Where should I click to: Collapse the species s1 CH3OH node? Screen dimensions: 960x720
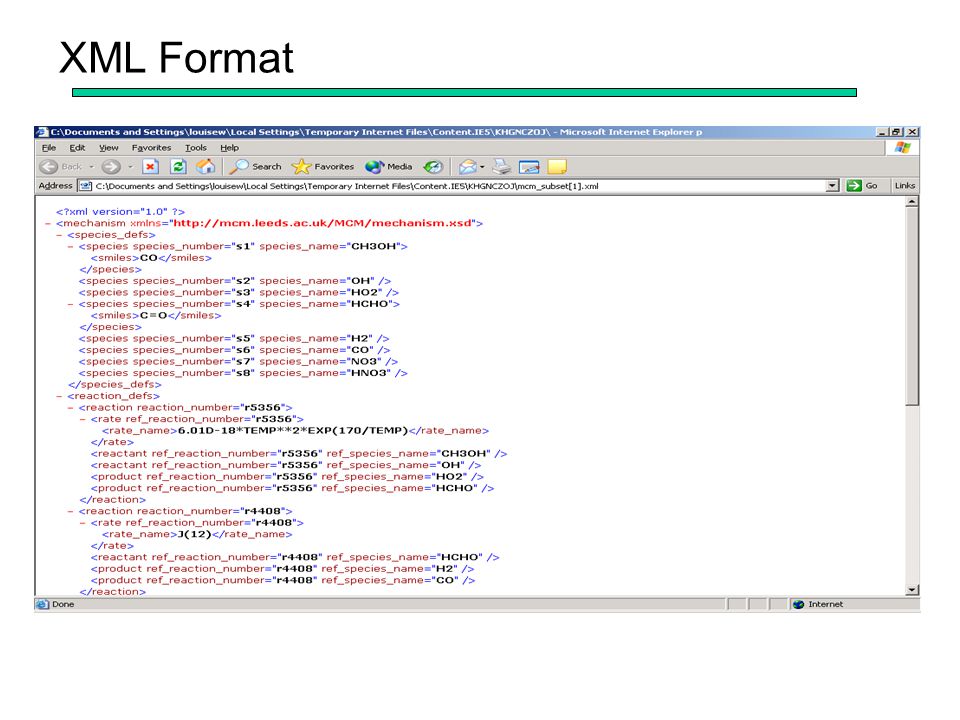click(70, 247)
